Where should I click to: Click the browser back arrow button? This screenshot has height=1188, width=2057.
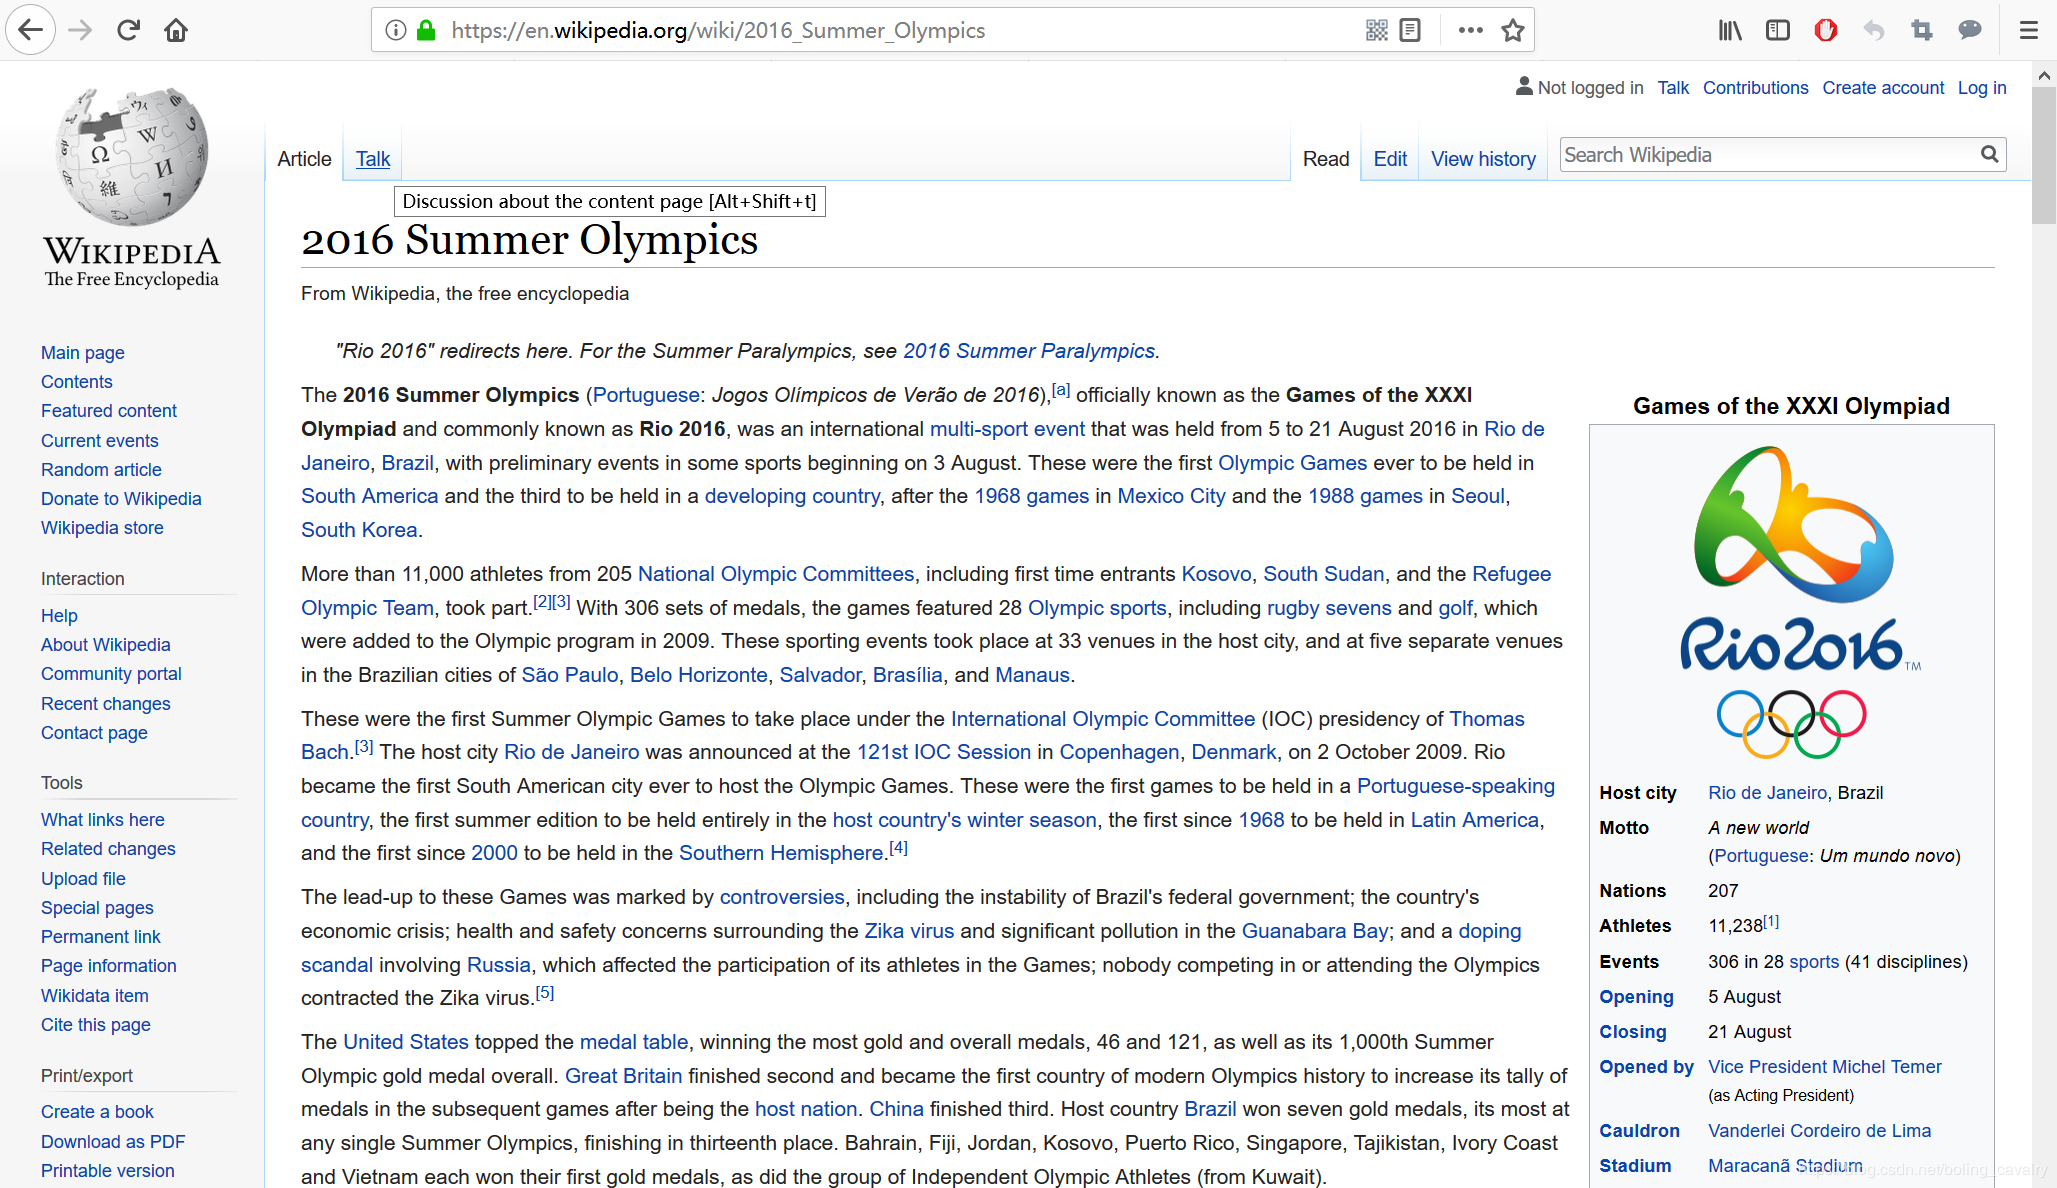(30, 30)
